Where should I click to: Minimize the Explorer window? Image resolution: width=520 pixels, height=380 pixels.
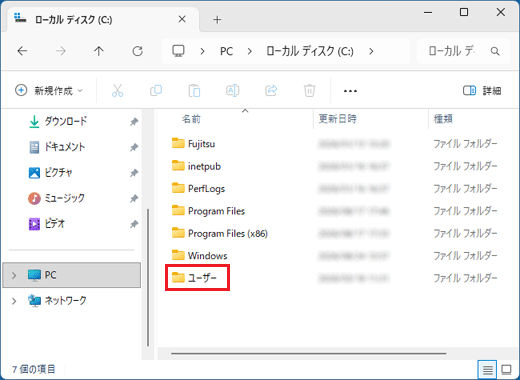click(428, 12)
